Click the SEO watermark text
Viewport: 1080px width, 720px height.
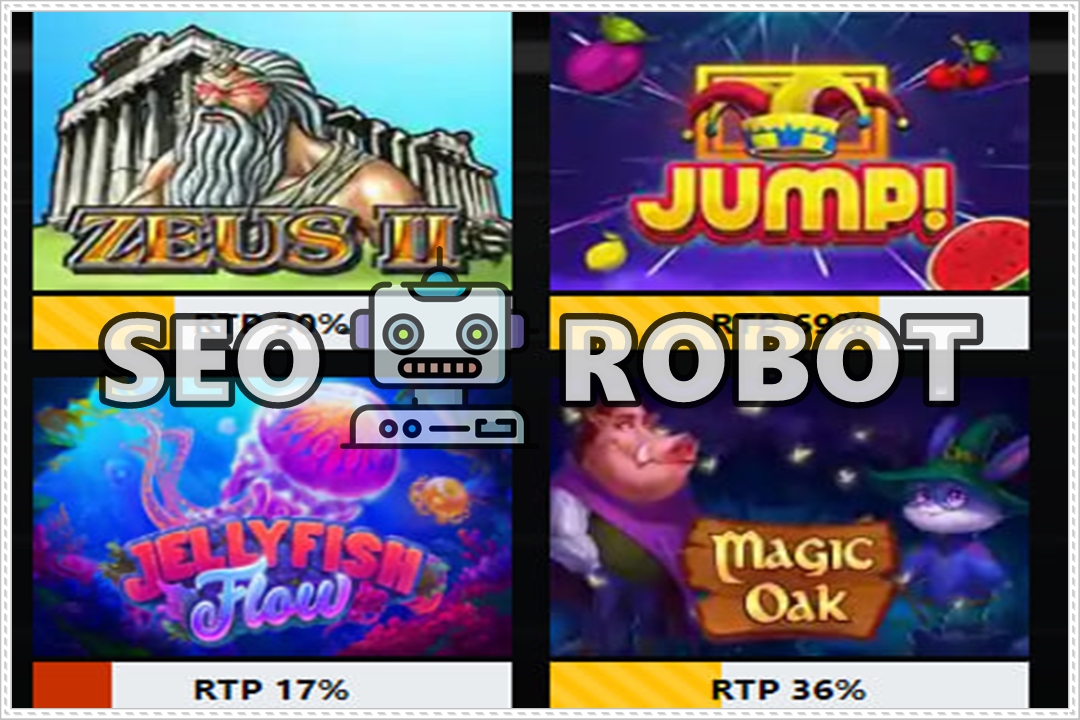pos(205,360)
